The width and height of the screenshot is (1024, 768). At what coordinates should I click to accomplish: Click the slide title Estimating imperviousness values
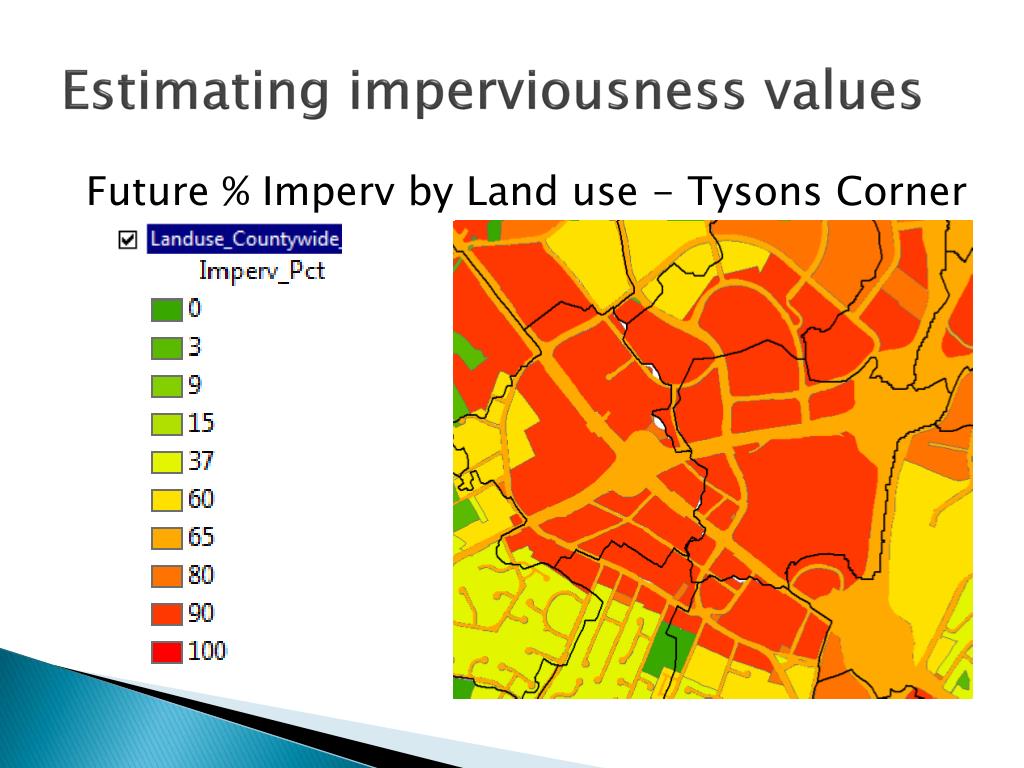click(x=492, y=91)
